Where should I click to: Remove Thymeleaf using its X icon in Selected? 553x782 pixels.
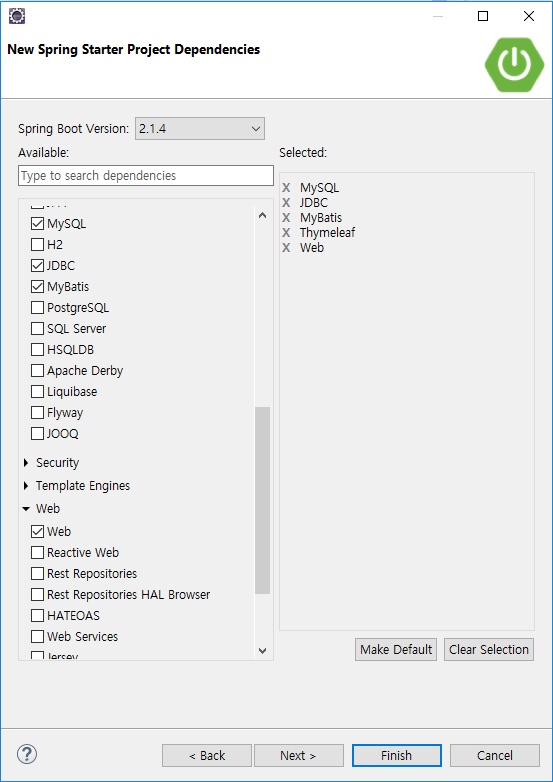[x=286, y=233]
